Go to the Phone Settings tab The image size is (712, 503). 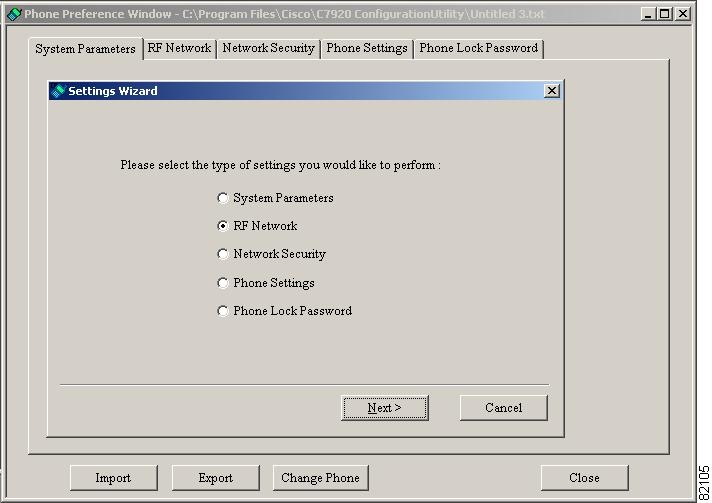coord(367,48)
